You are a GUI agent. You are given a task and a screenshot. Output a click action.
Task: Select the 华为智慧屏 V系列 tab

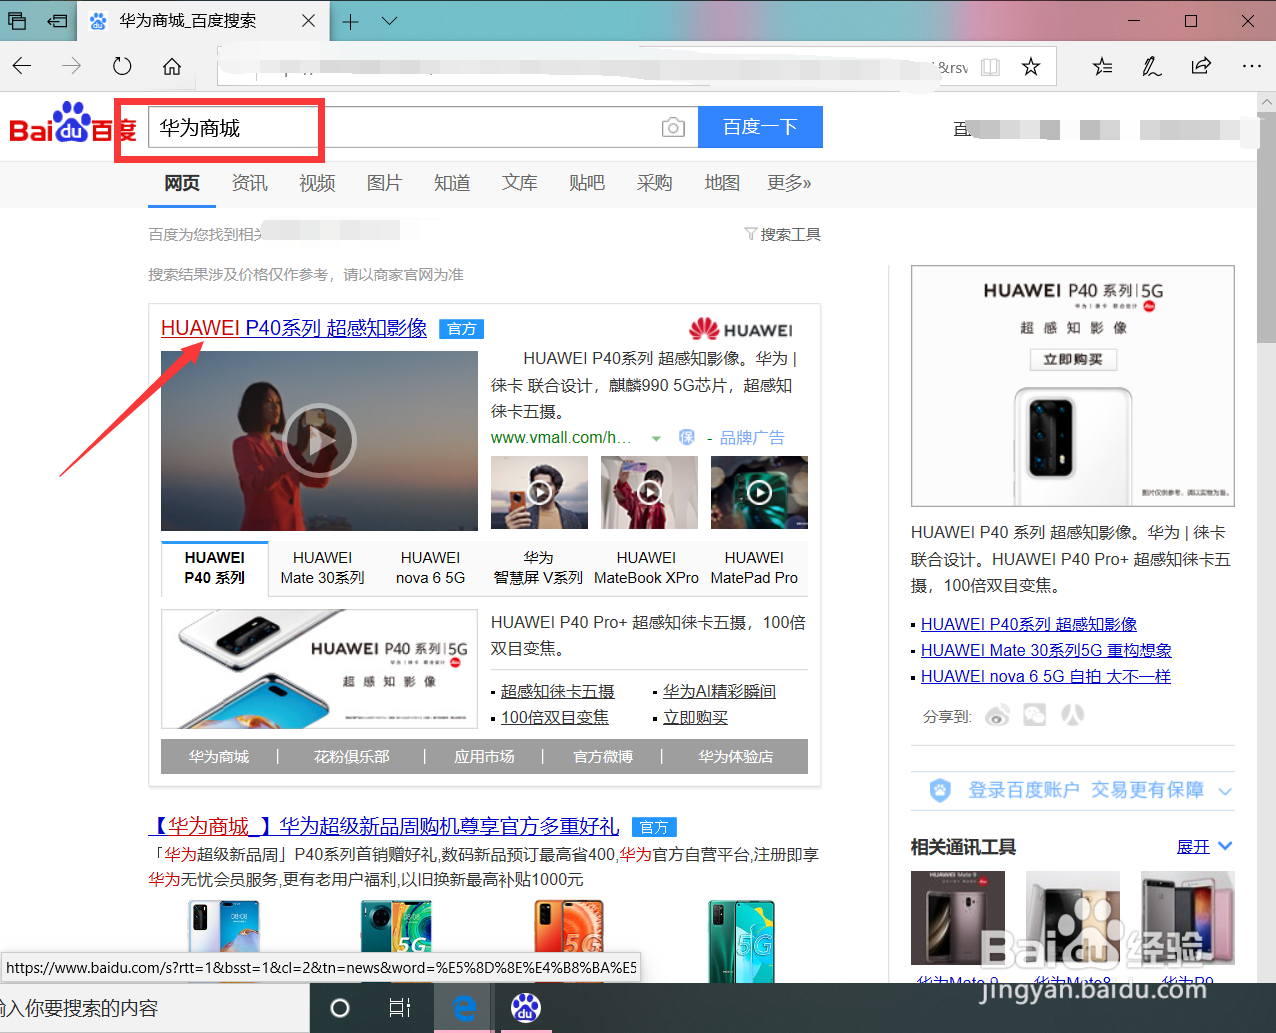538,568
